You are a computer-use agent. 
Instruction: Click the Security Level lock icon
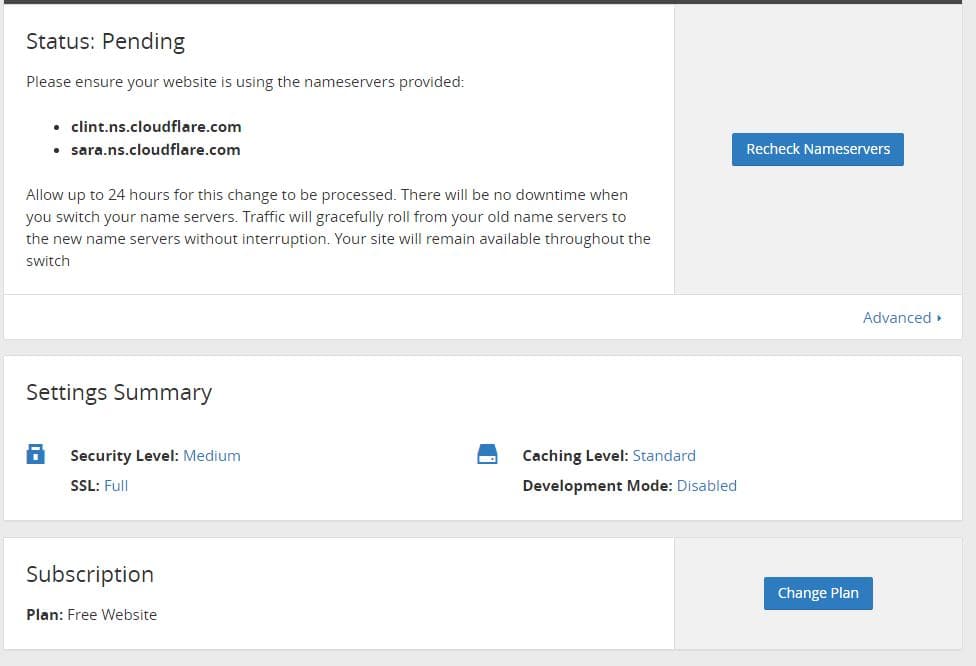click(x=35, y=454)
